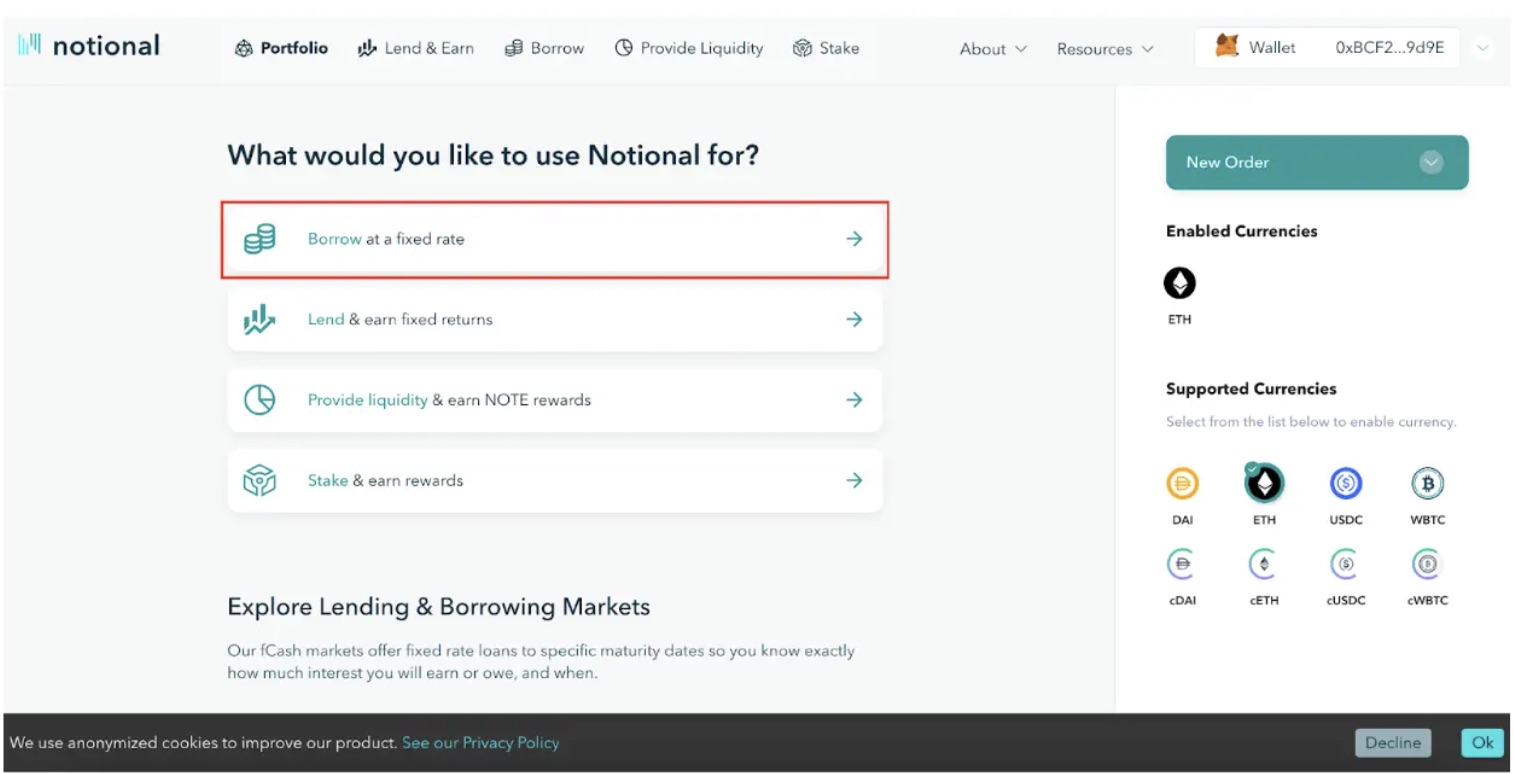1514x774 pixels.
Task: Select the WBTC currency icon
Action: point(1427,484)
